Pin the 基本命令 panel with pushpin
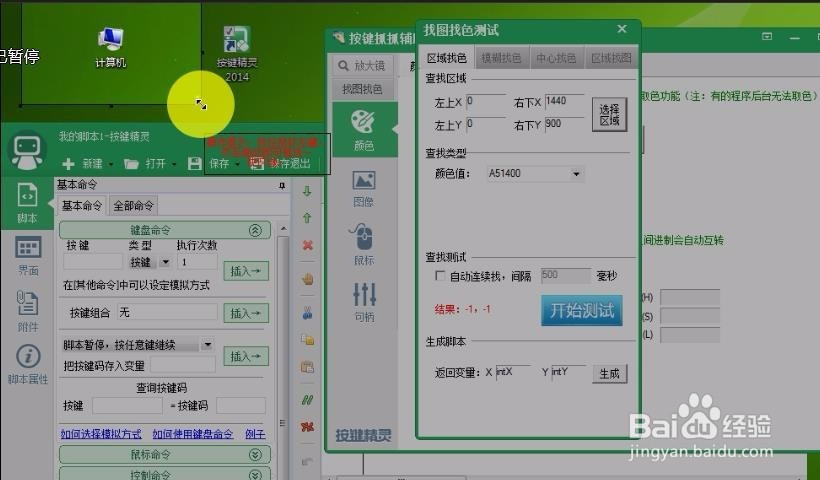Image resolution: width=820 pixels, height=480 pixels. (x=282, y=185)
